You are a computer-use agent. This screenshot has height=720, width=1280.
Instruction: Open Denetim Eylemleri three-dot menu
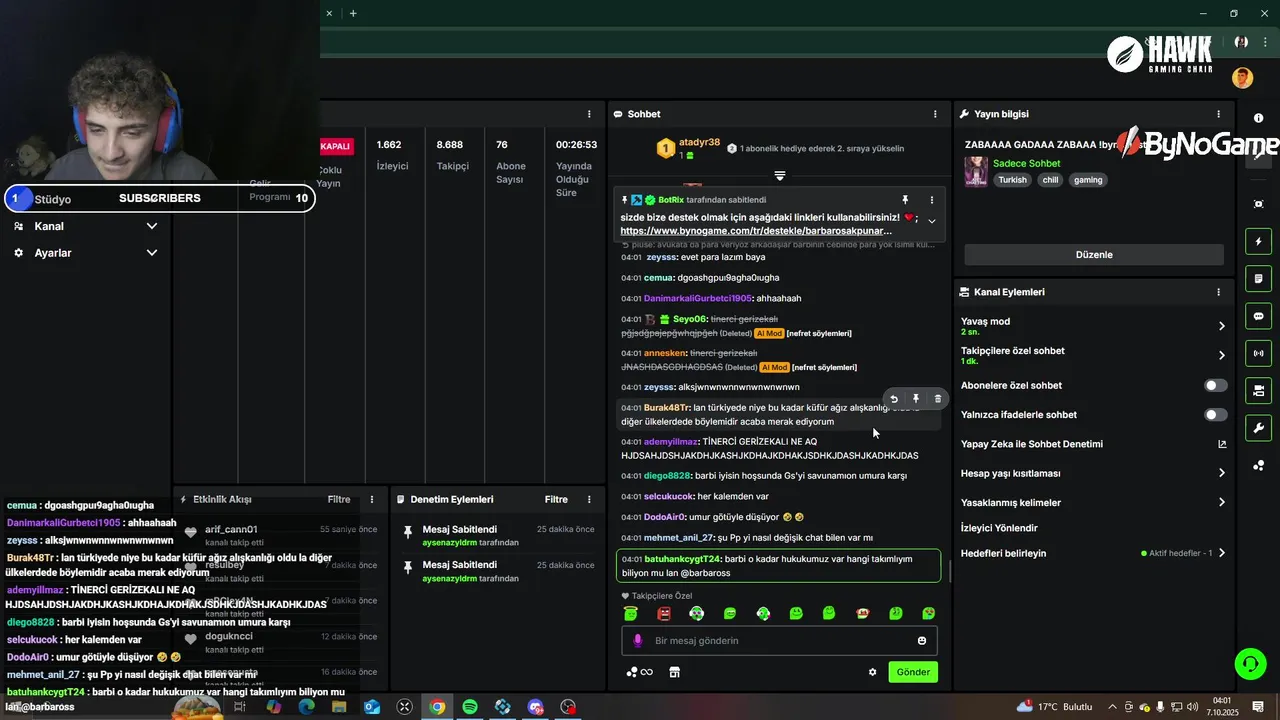tap(589, 499)
